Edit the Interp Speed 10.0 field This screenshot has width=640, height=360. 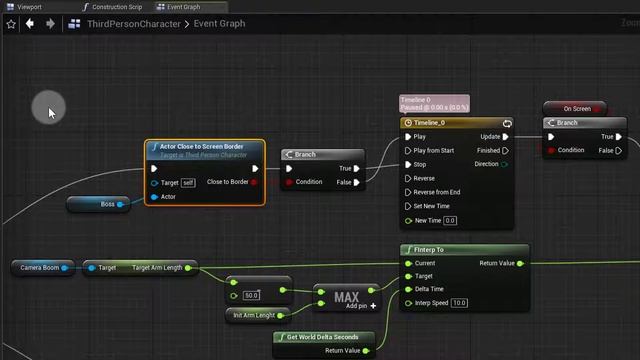click(460, 303)
